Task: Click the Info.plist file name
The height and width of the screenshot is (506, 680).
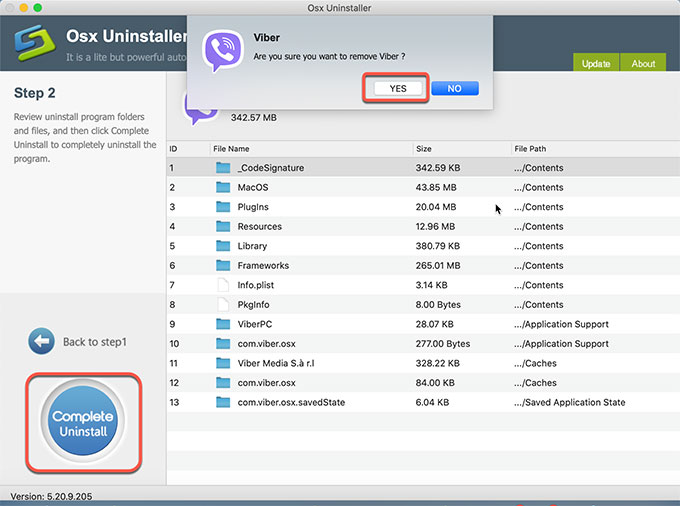Action: (255, 285)
